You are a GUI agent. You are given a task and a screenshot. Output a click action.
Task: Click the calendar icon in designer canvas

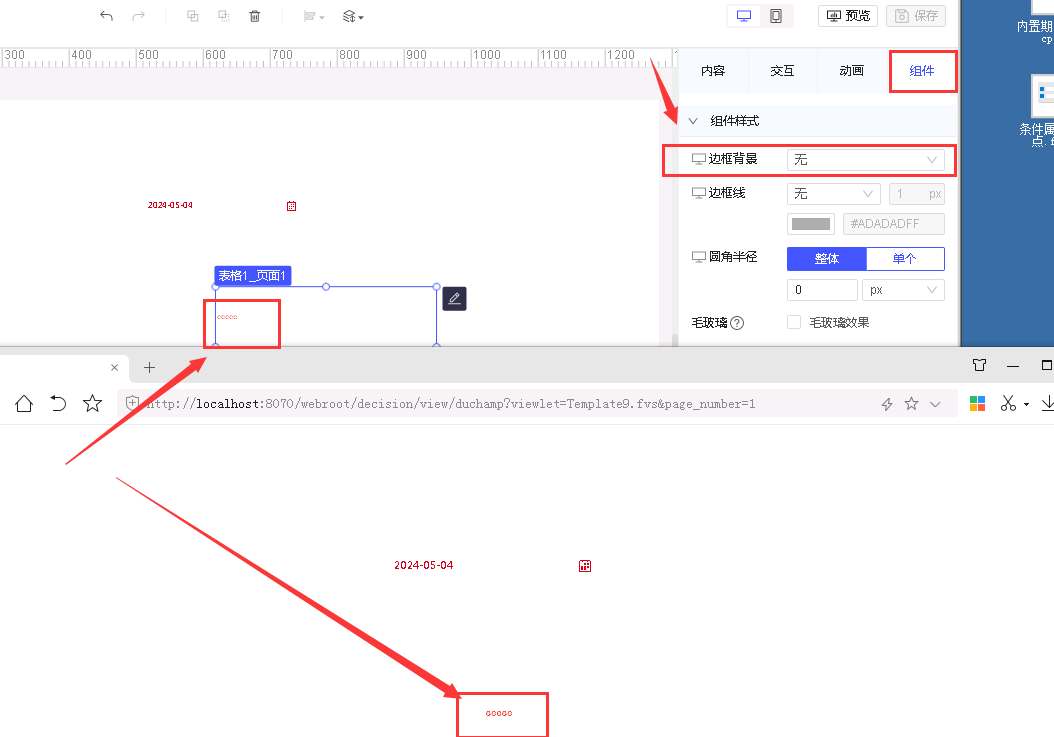291,206
